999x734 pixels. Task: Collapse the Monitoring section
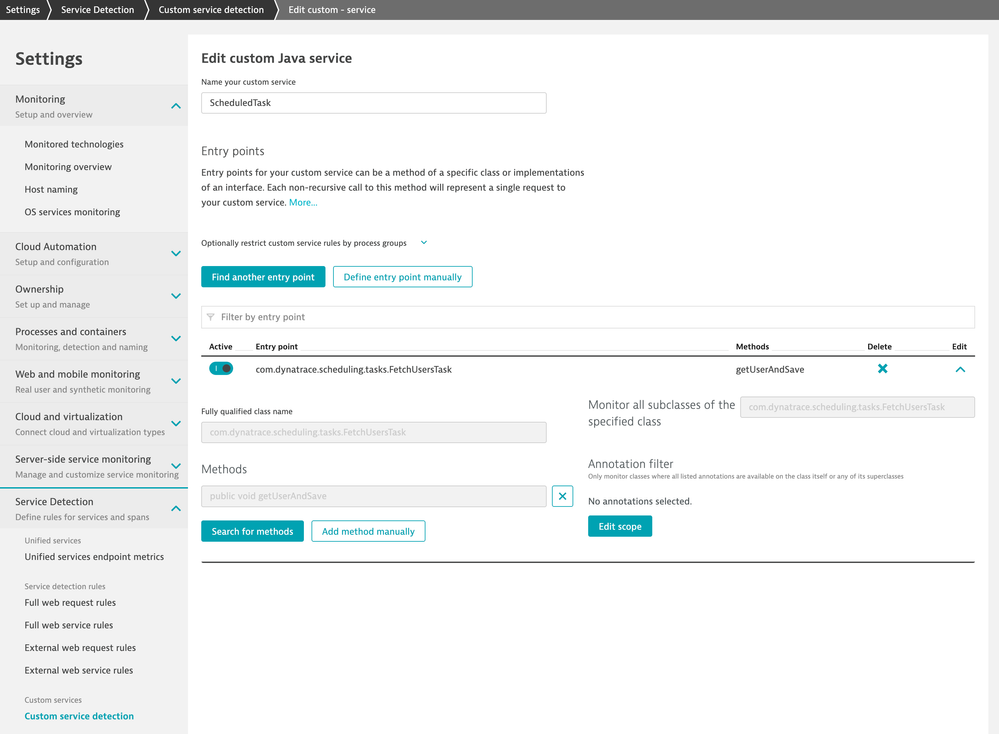[x=176, y=106]
